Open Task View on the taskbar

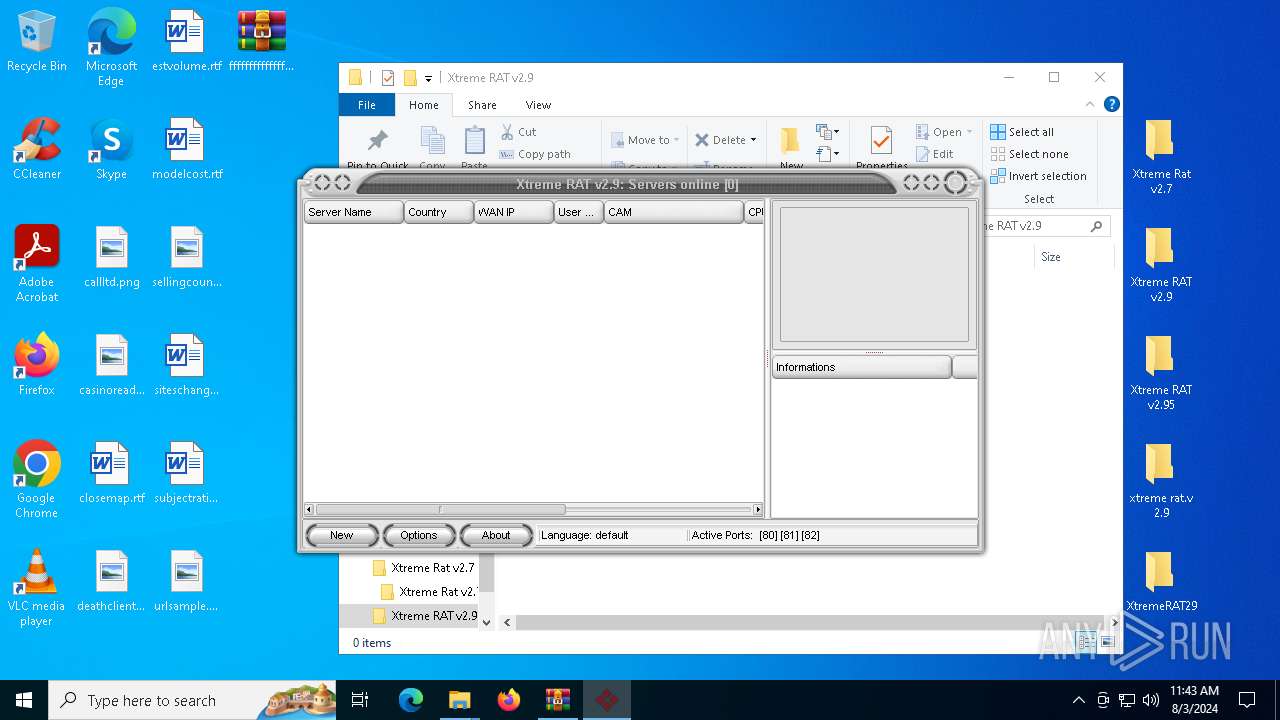361,700
